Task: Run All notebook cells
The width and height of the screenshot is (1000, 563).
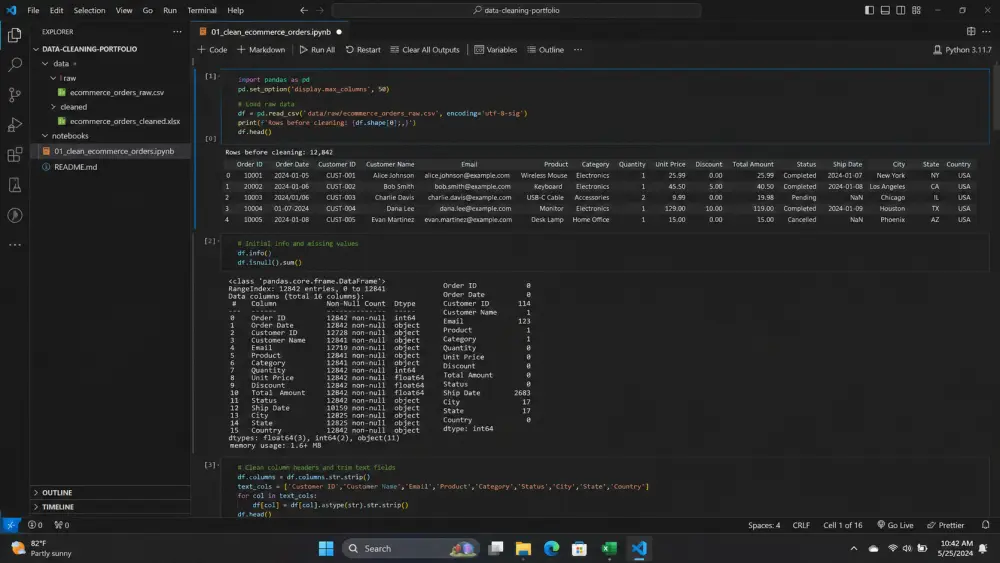Action: pyautogui.click(x=317, y=50)
